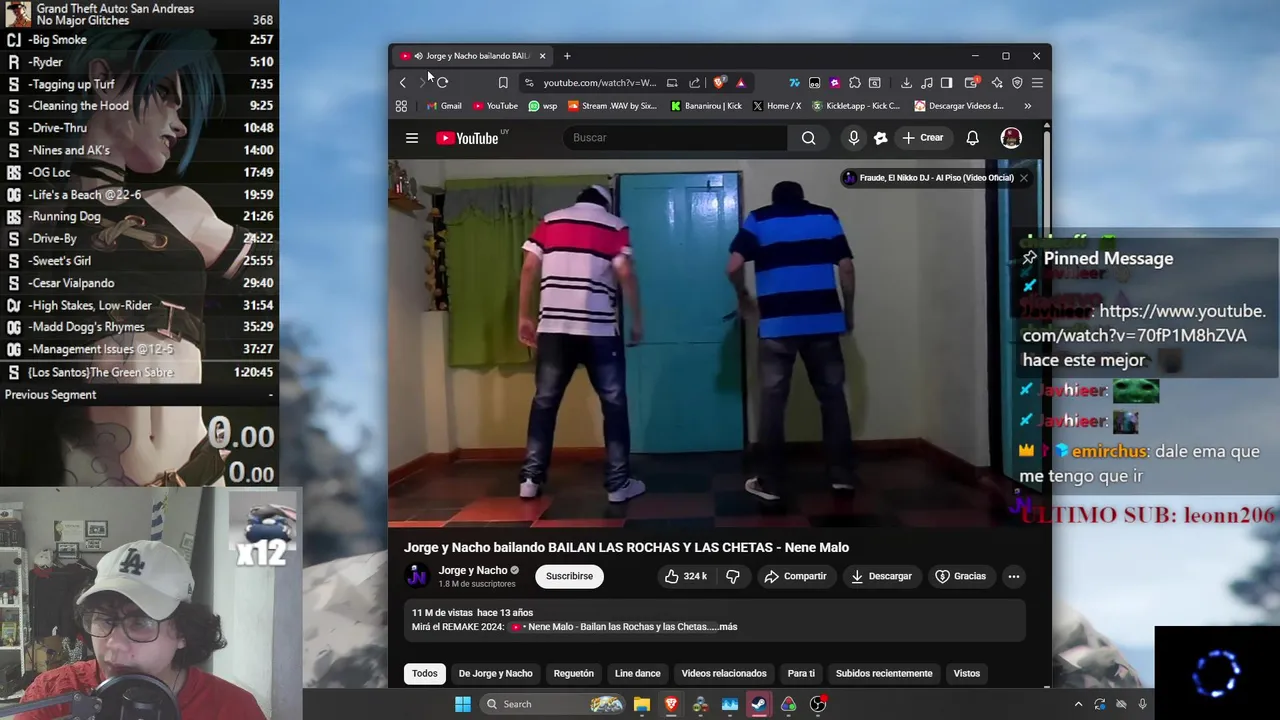Screen dimensions: 1280x720
Task: Dislike the video with thumbs-down
Action: tap(733, 576)
